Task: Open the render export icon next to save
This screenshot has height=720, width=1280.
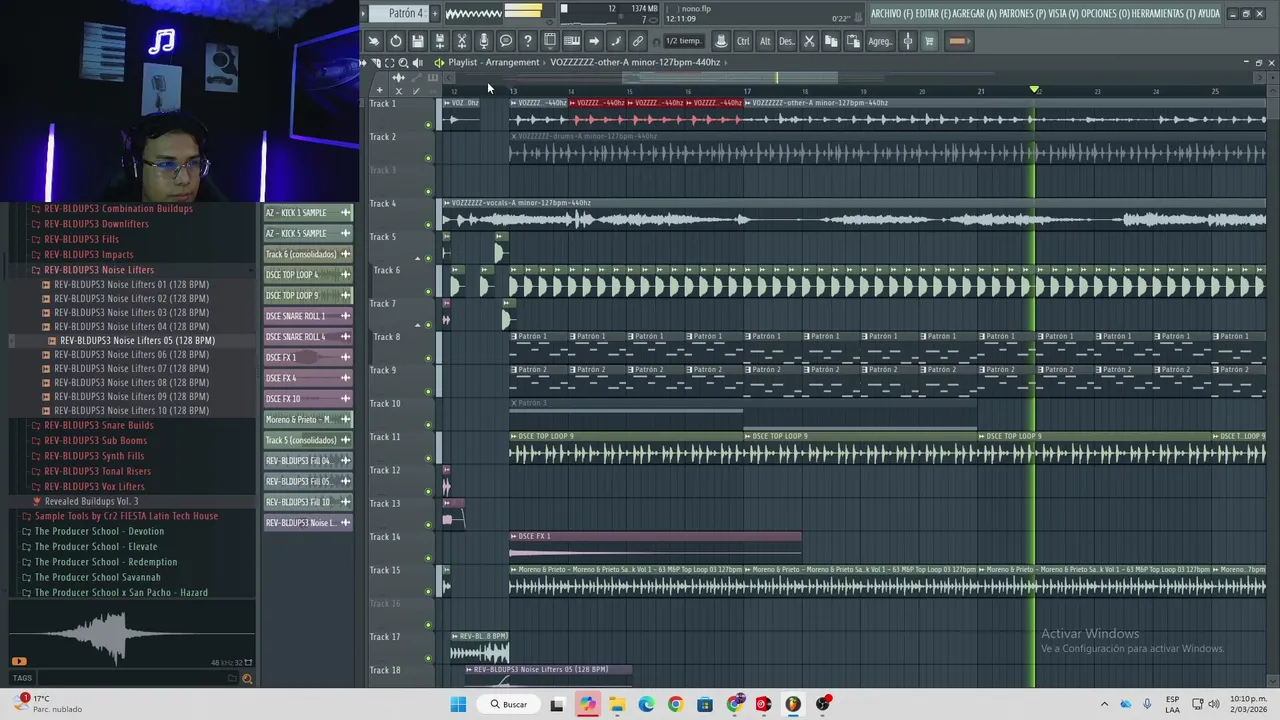Action: point(440,41)
